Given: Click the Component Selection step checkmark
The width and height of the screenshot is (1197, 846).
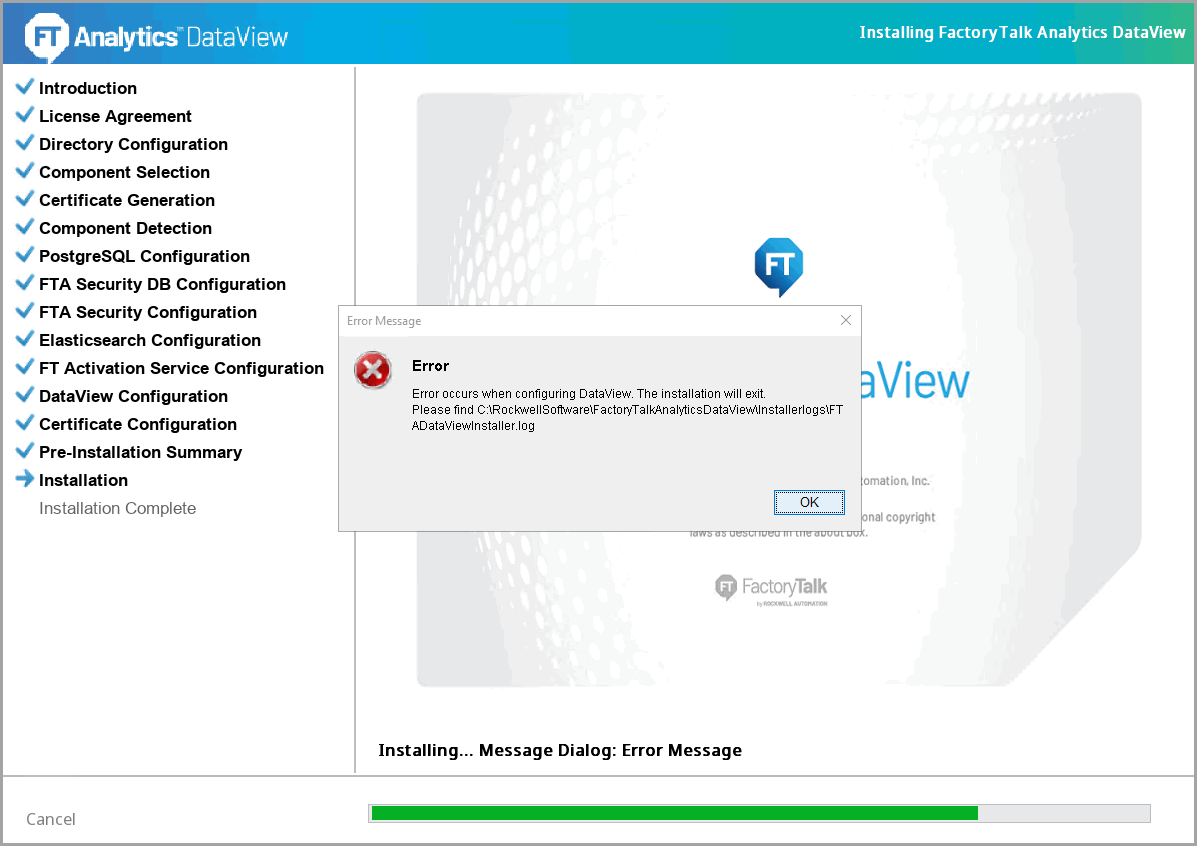Looking at the screenshot, I should (x=24, y=170).
